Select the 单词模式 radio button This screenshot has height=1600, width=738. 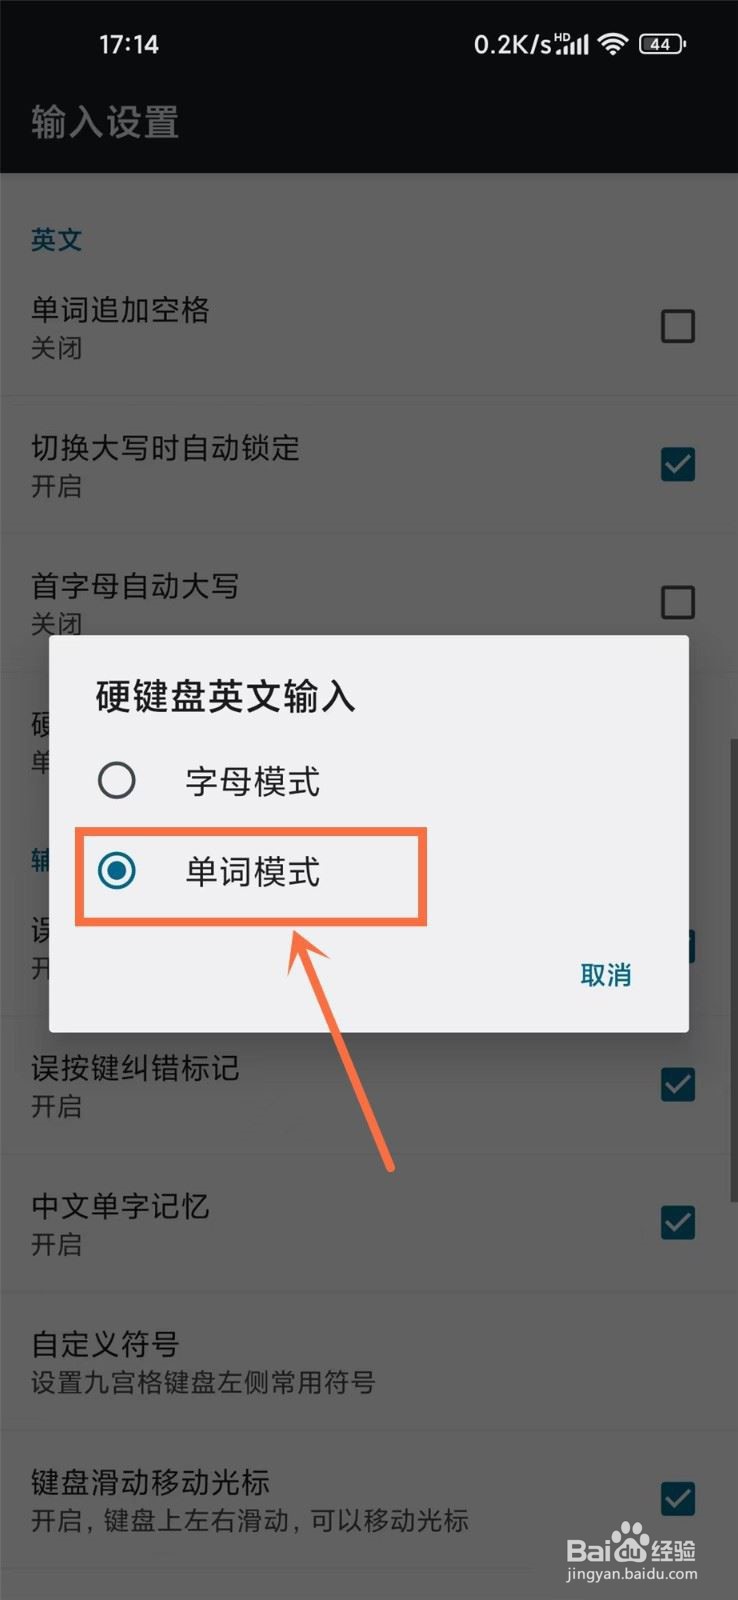(x=117, y=870)
